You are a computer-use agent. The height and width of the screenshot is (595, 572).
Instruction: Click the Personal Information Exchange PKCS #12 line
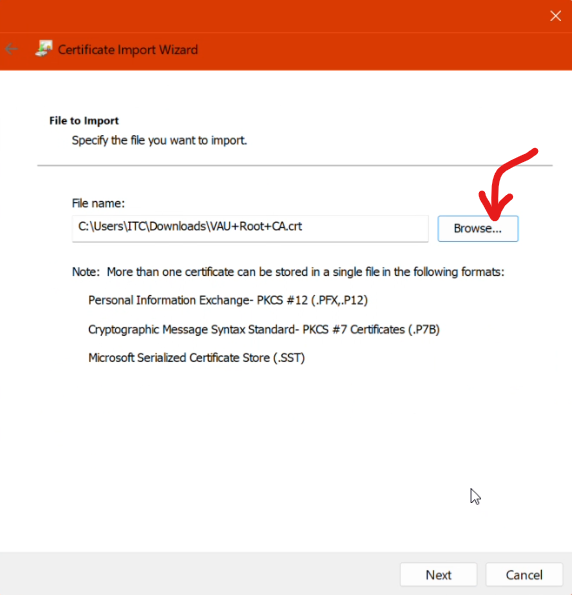[228, 300]
